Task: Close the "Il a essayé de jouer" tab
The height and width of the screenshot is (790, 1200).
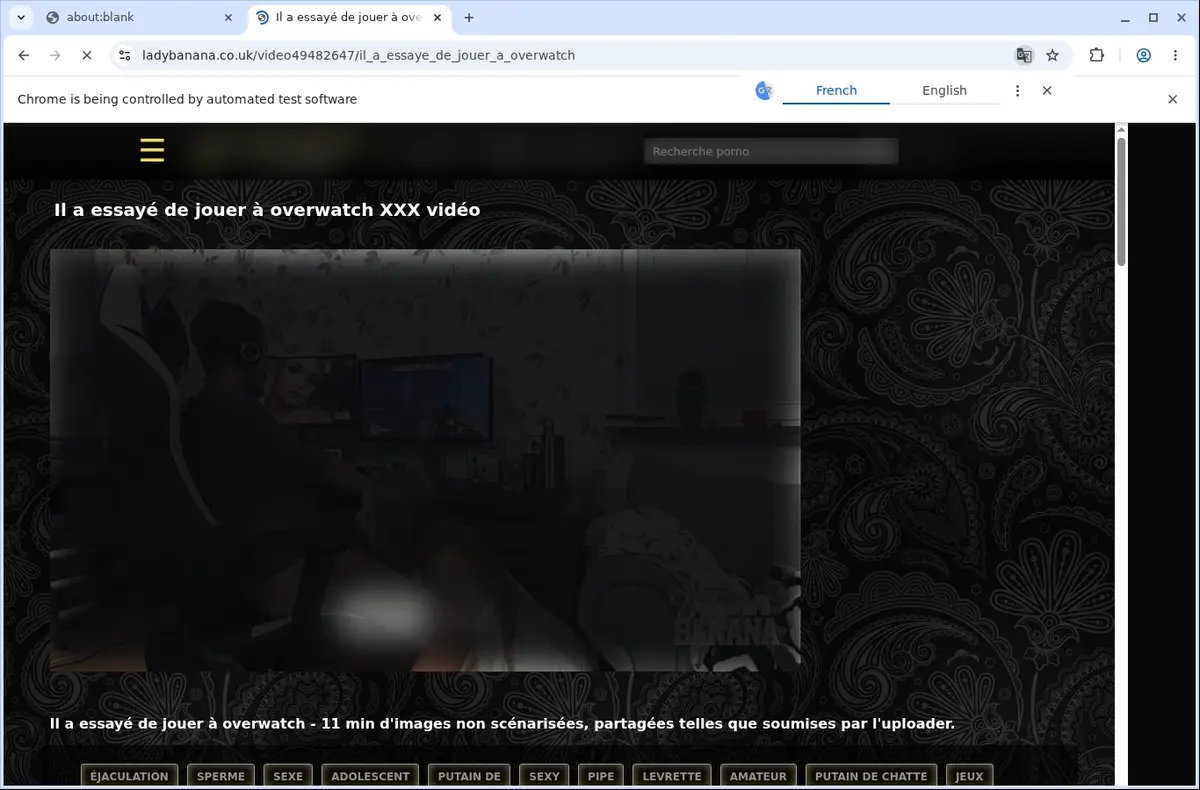Action: point(437,17)
